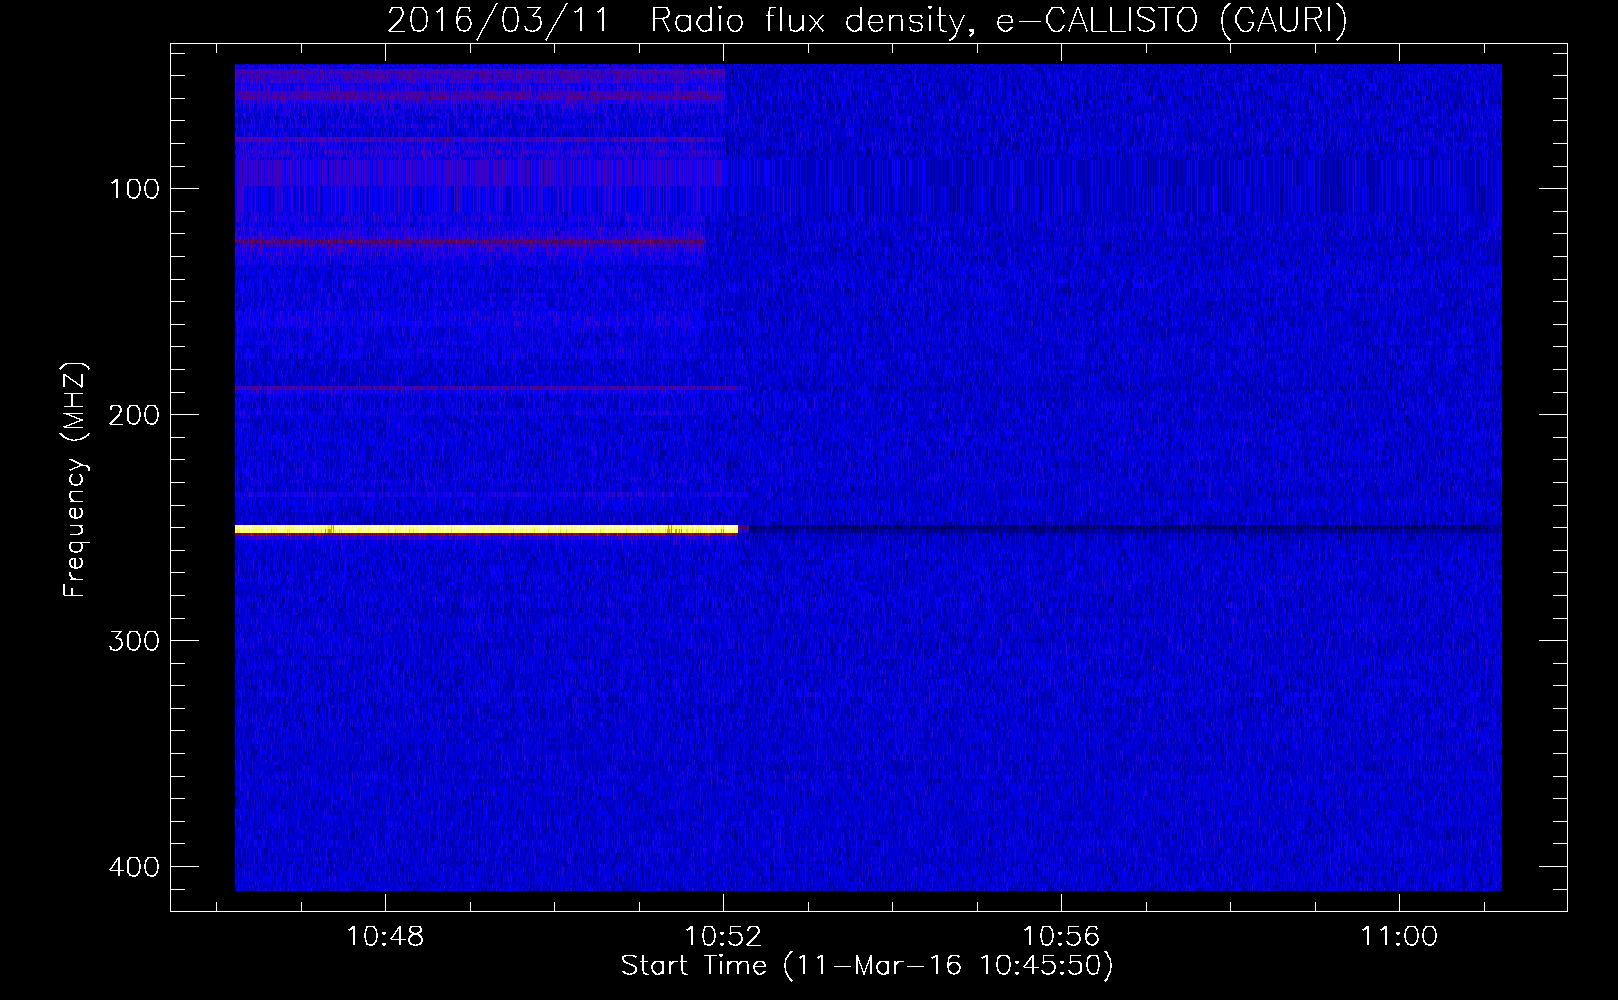Select the 400 frequency axis label
This screenshot has height=1000, width=1618.
[x=134, y=867]
